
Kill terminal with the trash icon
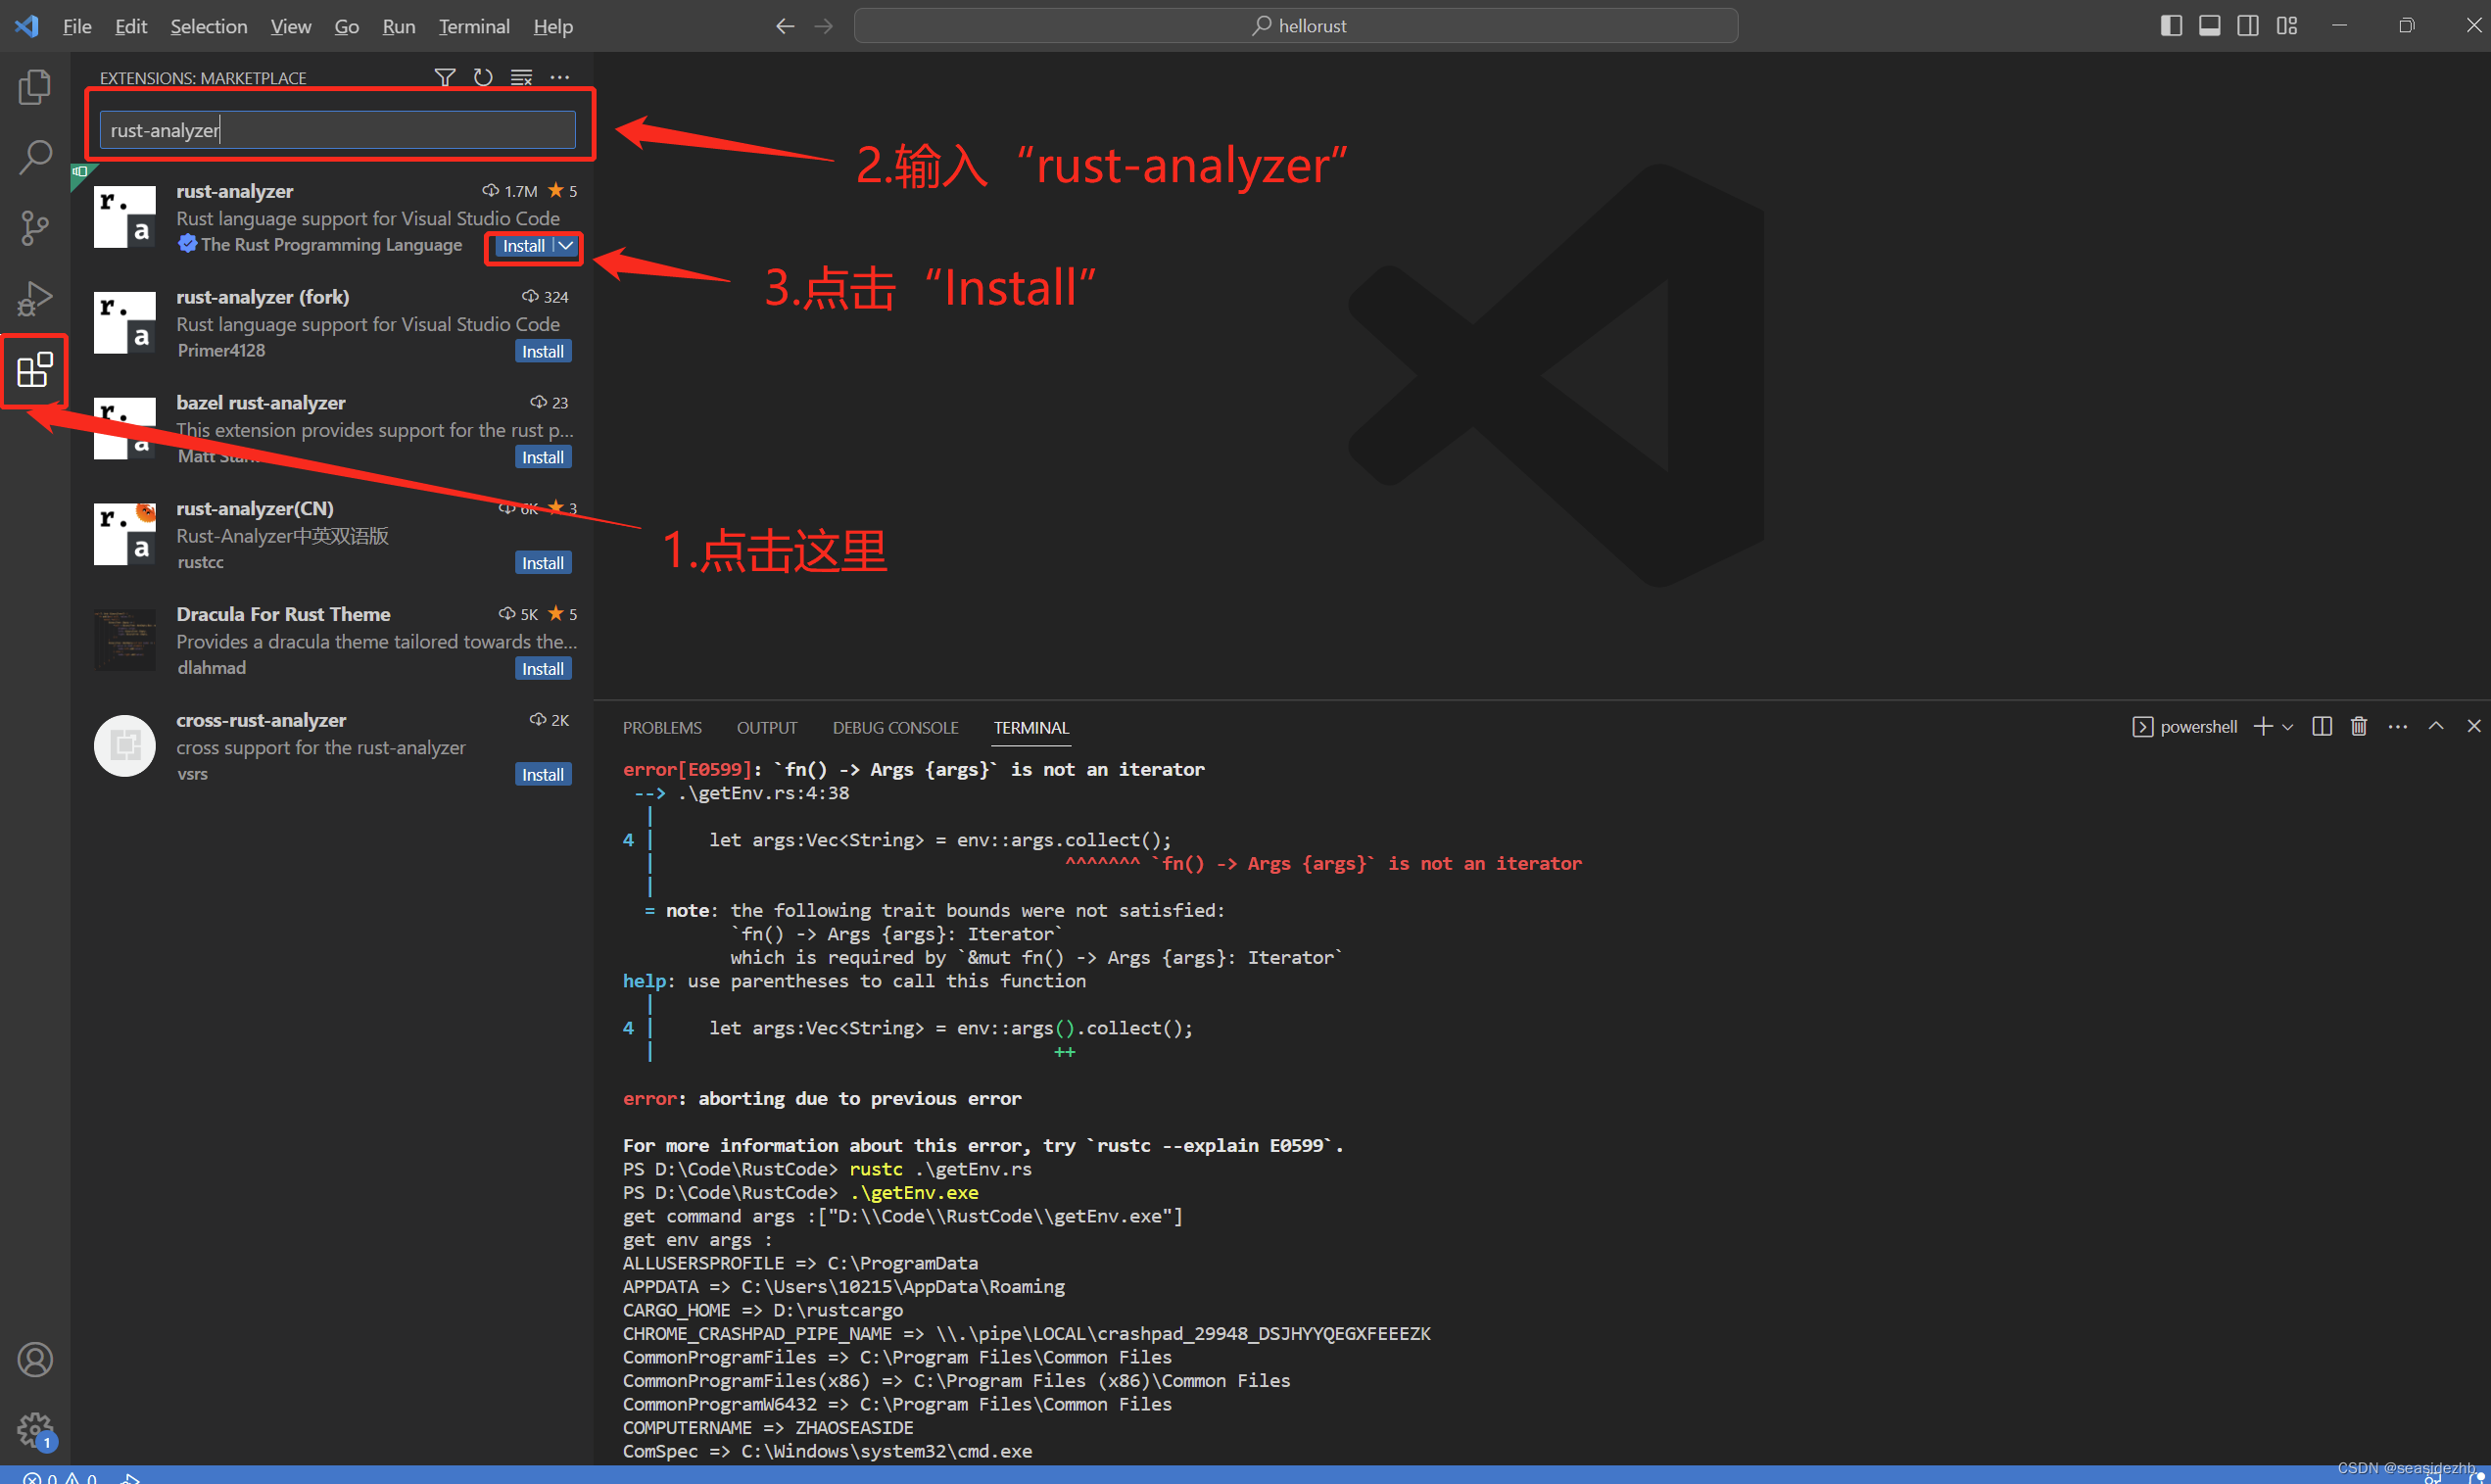point(2359,727)
